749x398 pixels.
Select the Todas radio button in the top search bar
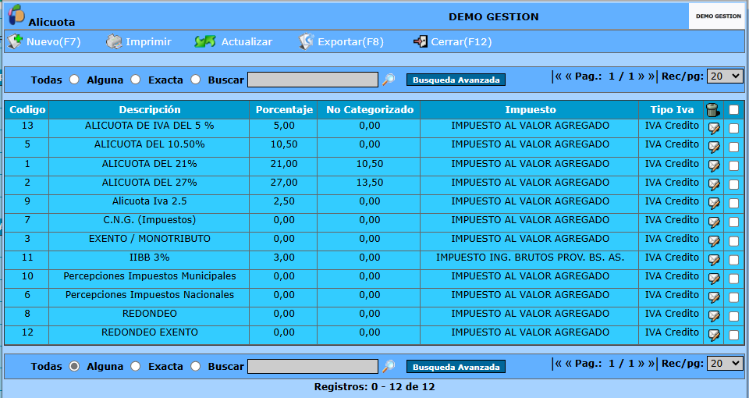point(74,80)
